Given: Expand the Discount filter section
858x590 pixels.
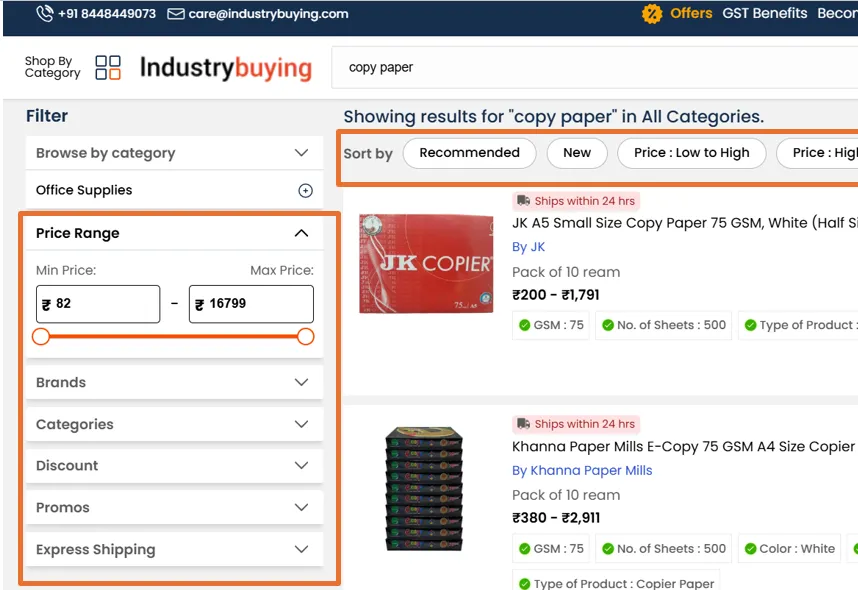Looking at the screenshot, I should tap(173, 466).
